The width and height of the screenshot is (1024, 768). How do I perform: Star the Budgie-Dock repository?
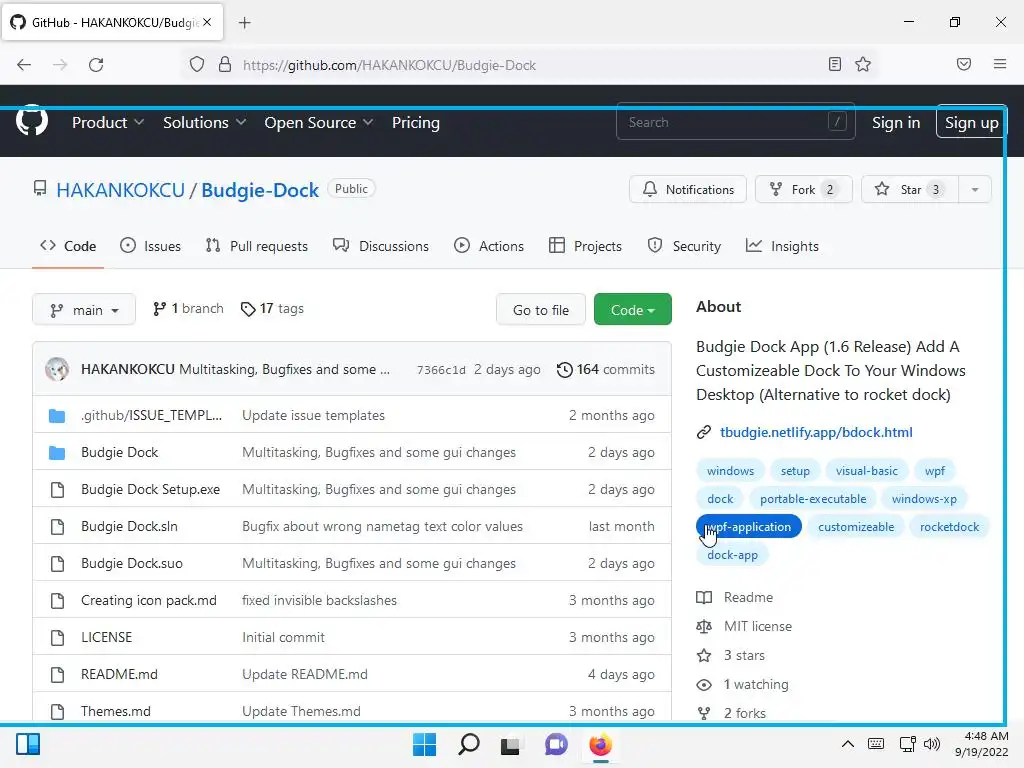pos(910,189)
